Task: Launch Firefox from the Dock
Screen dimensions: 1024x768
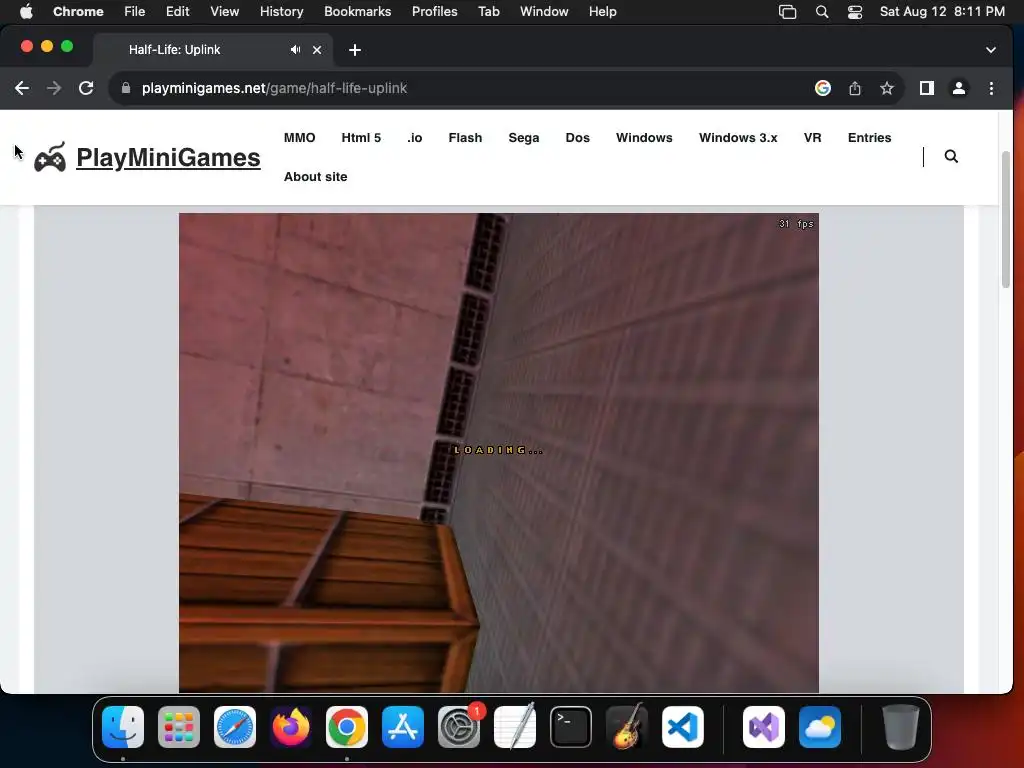Action: [291, 727]
